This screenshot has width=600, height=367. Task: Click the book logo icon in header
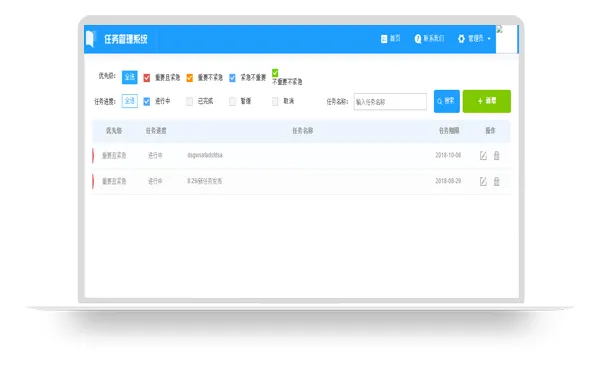(90, 39)
